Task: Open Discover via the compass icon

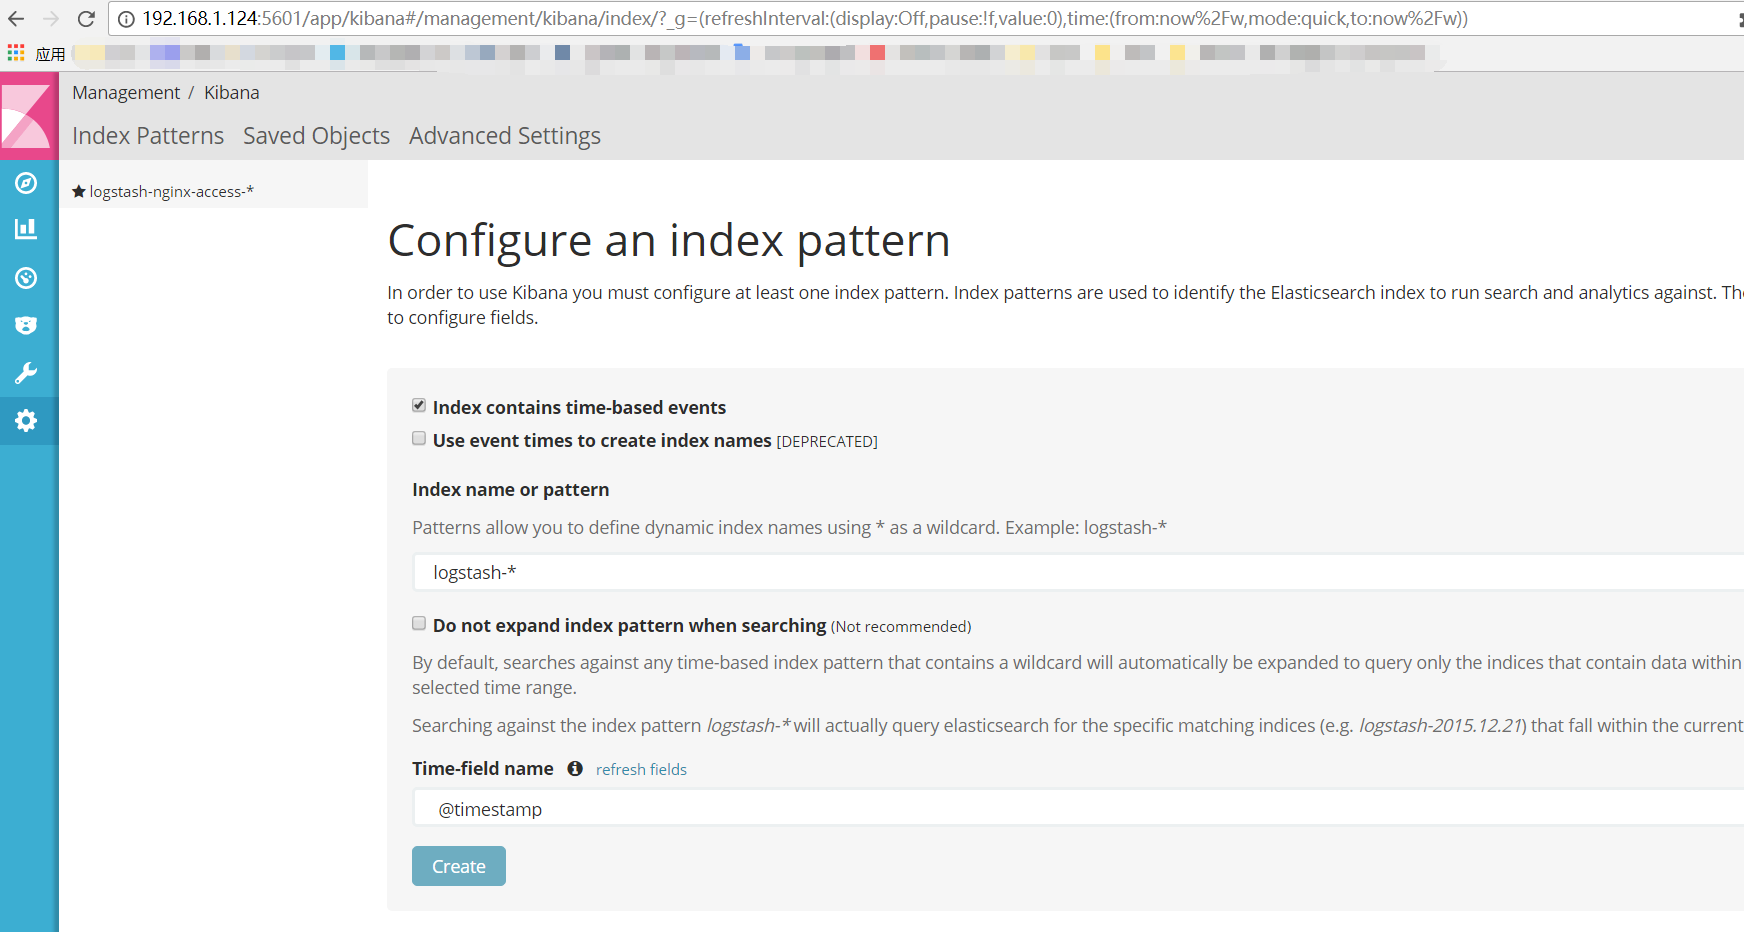Action: [x=26, y=183]
